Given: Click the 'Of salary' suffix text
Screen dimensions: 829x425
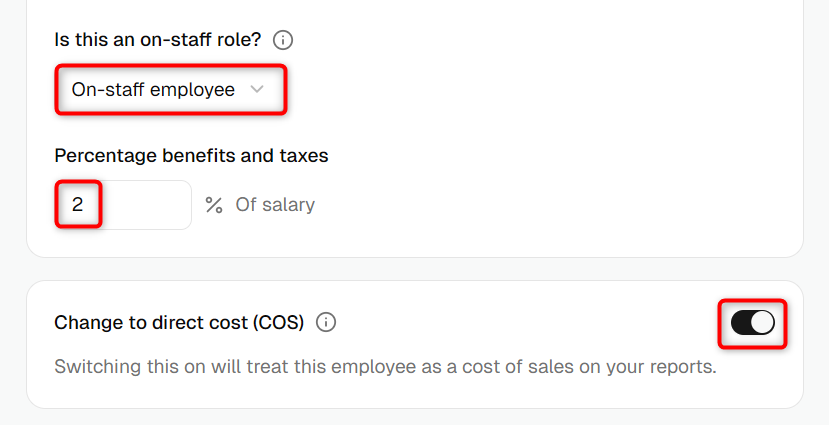Looking at the screenshot, I should [x=275, y=205].
